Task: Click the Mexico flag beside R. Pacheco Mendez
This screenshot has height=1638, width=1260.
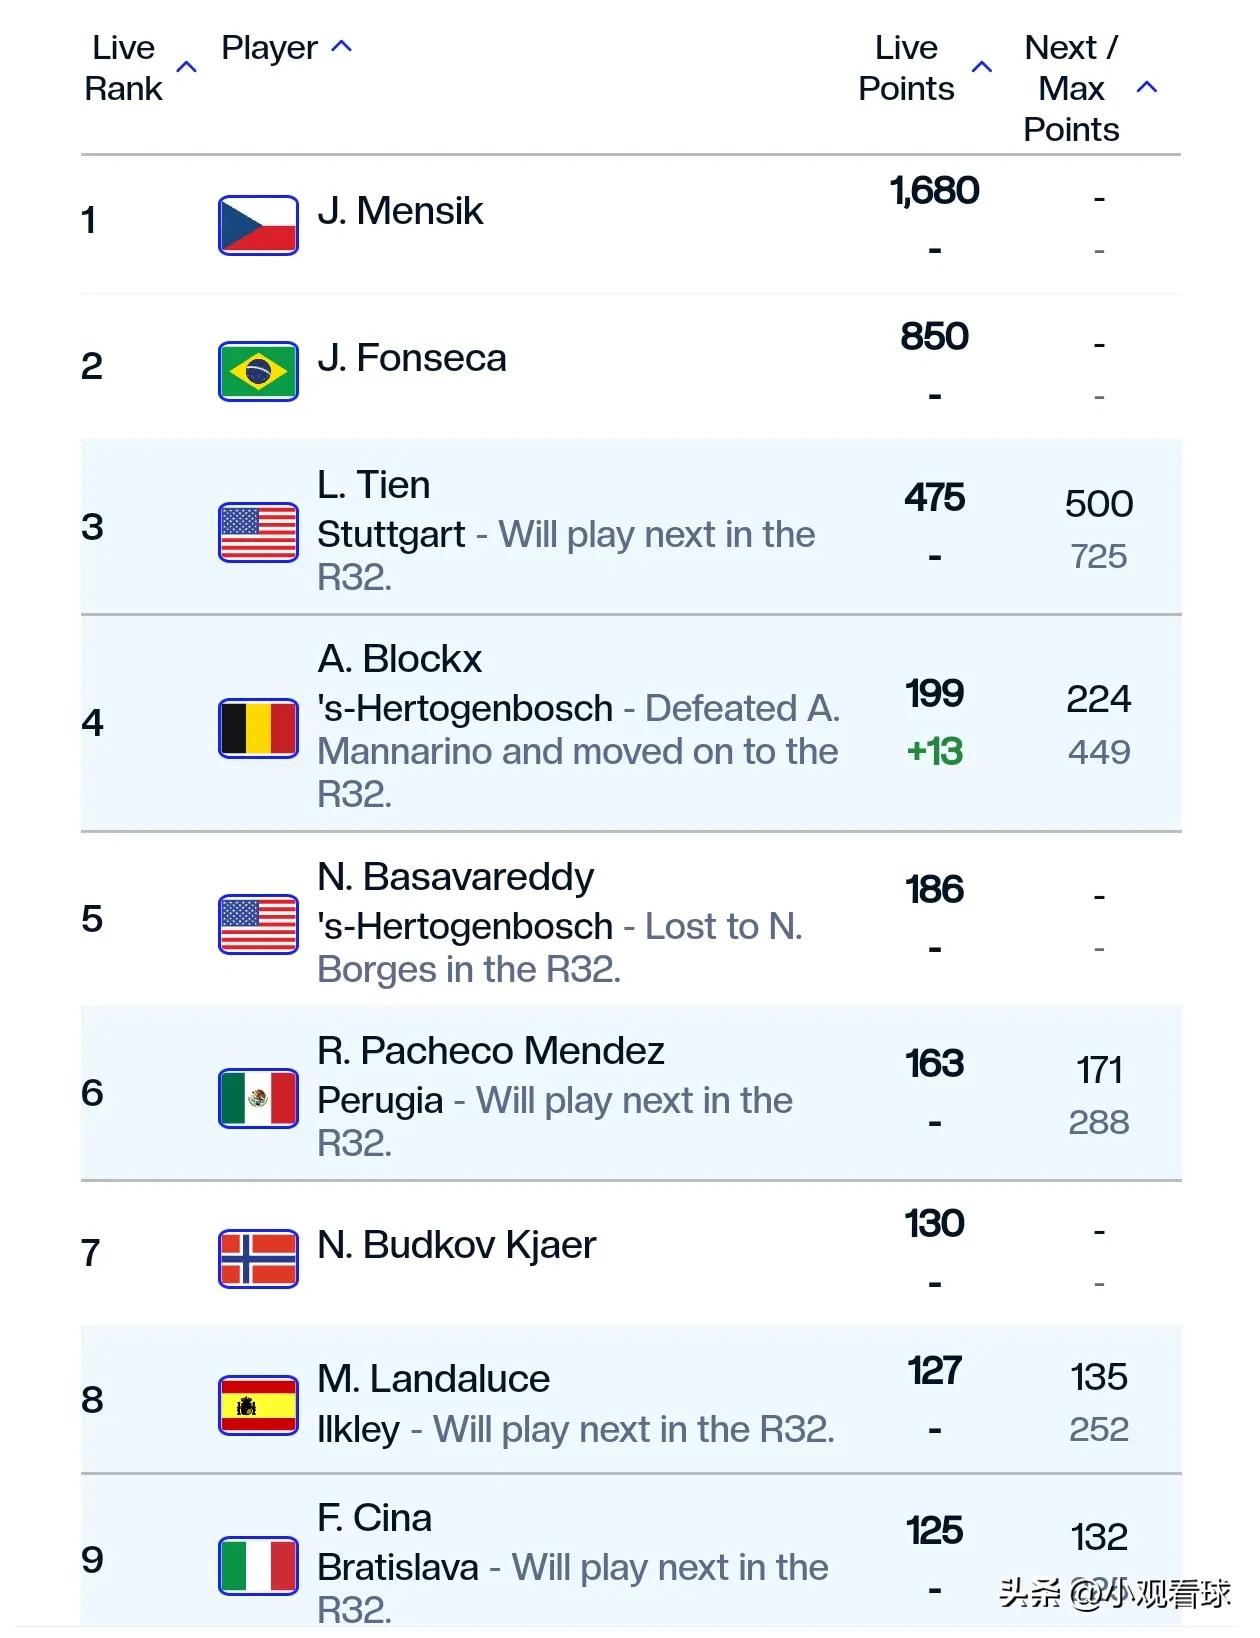Action: click(x=258, y=1098)
